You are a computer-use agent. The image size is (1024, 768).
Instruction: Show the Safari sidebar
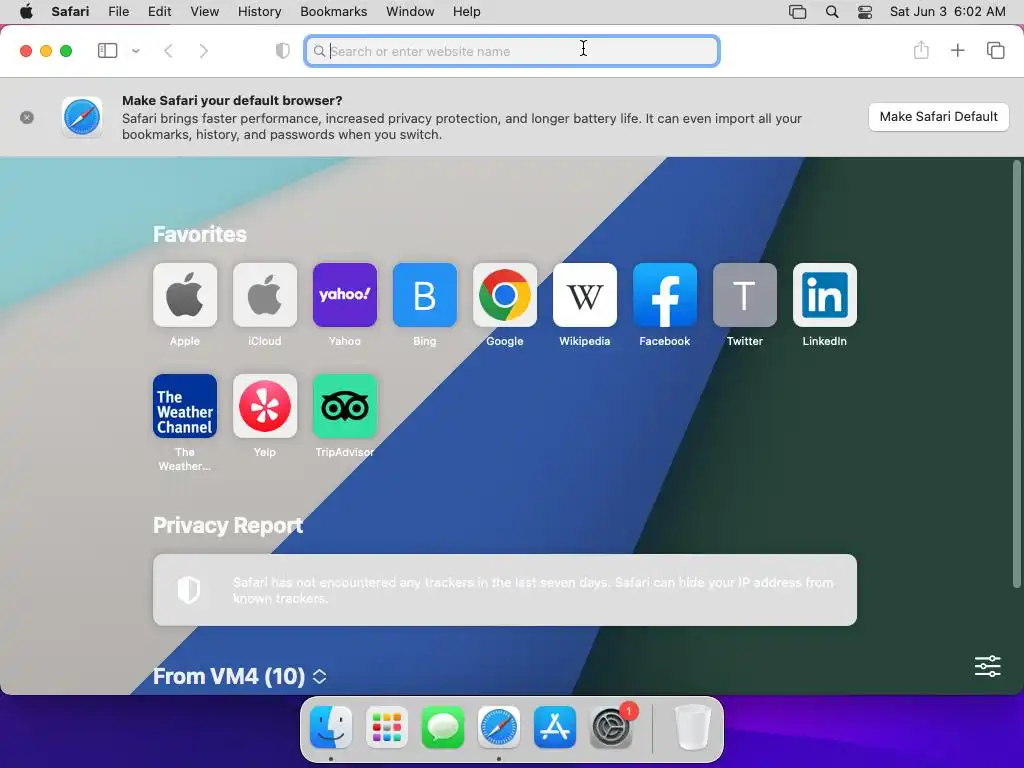click(107, 50)
